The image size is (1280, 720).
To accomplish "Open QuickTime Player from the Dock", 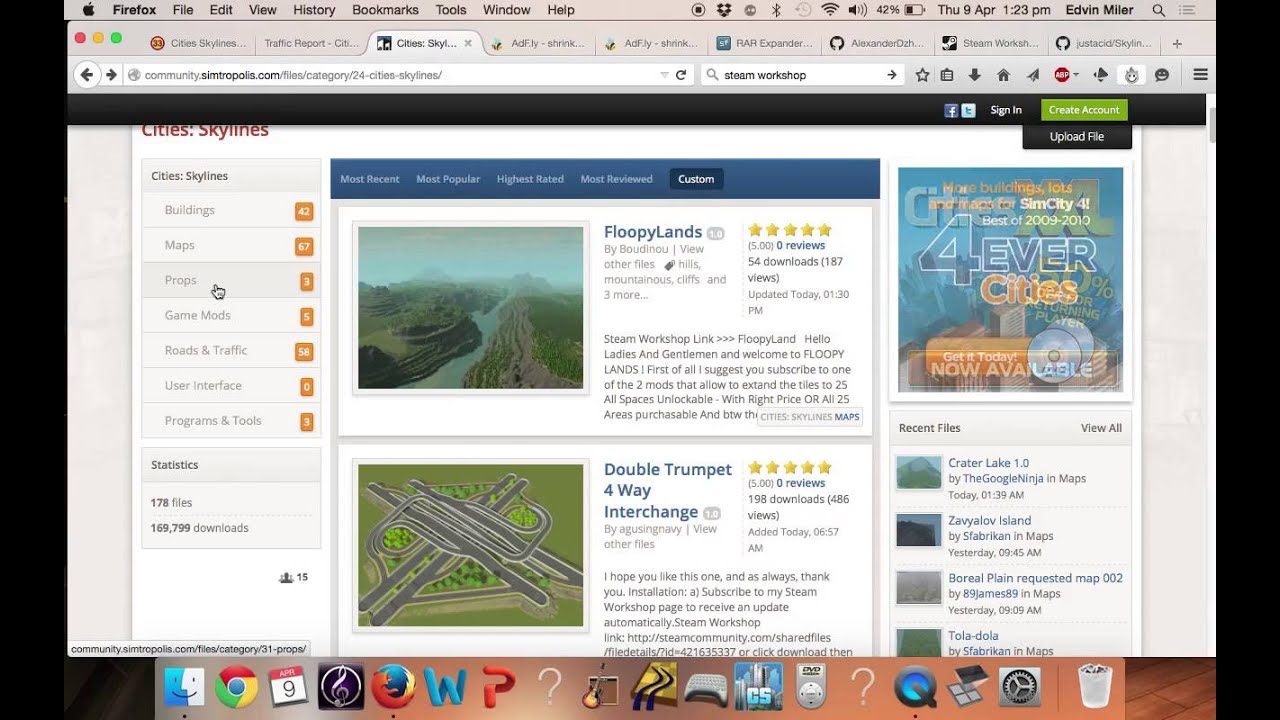I will (x=914, y=688).
